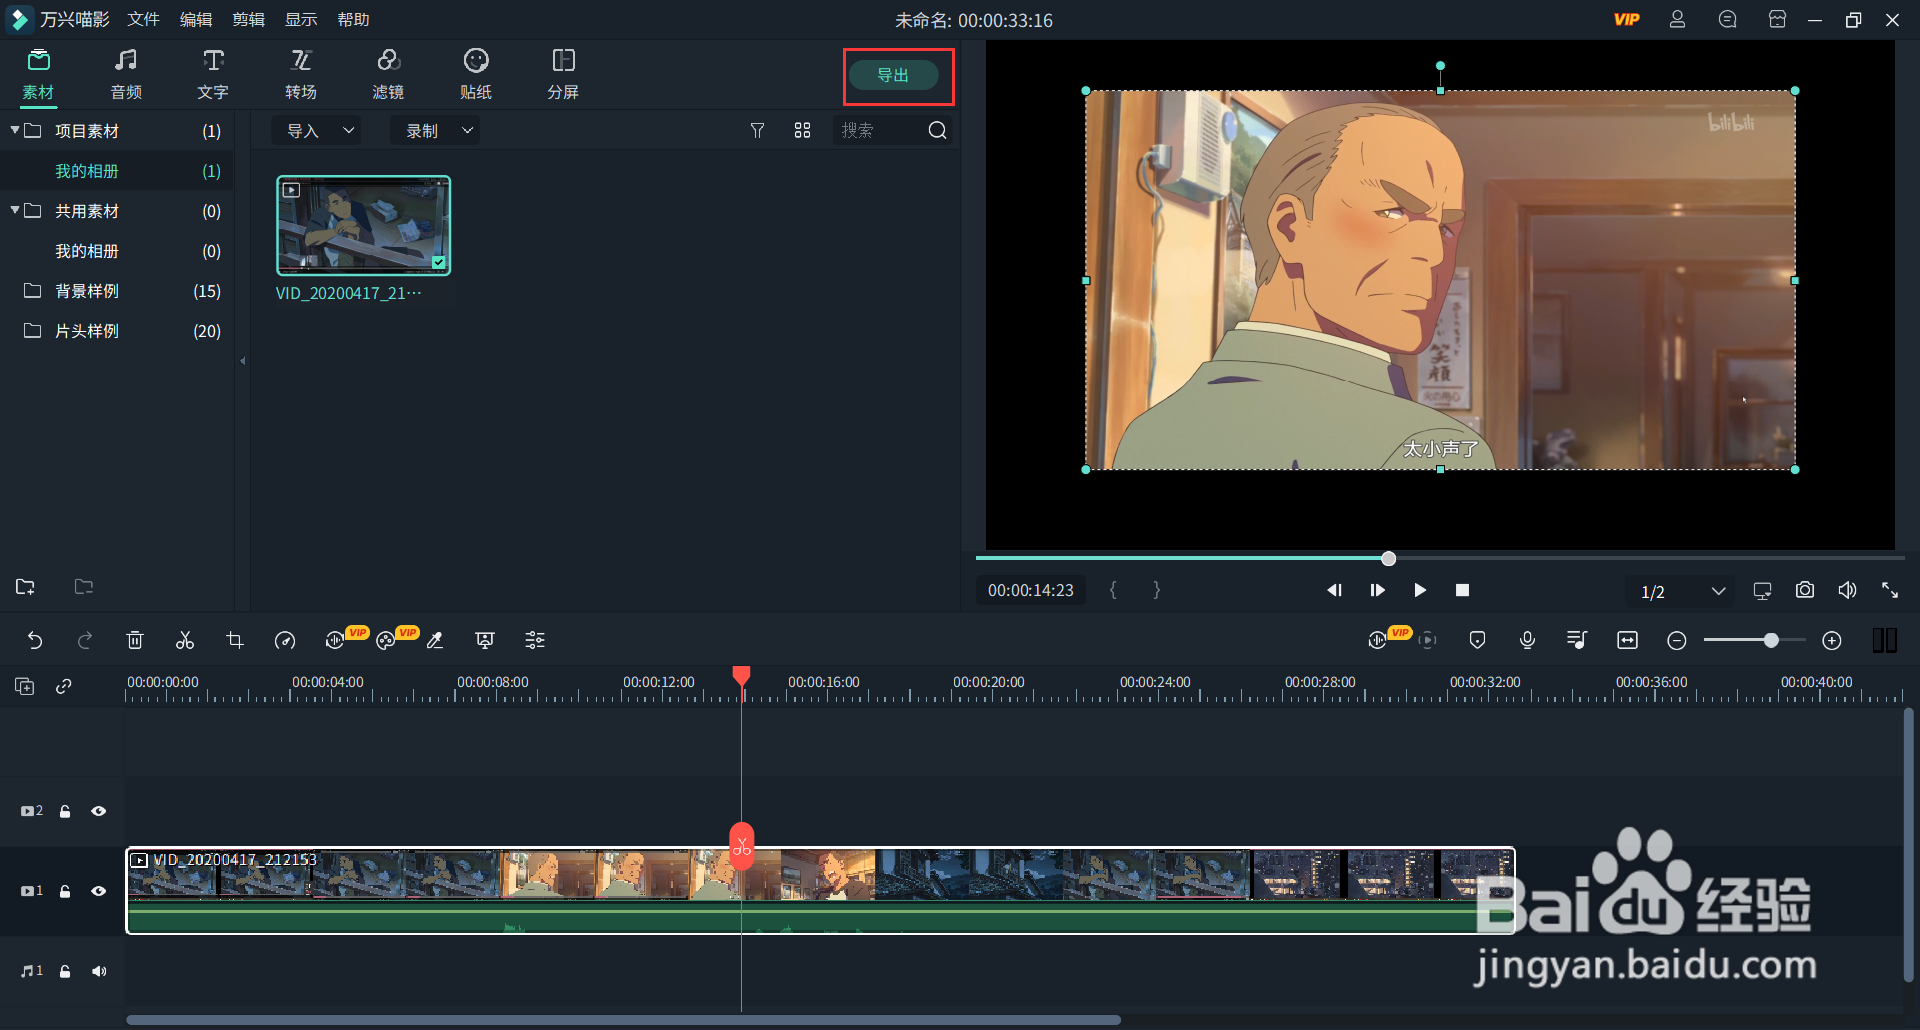Open the 剪辑 menu
The width and height of the screenshot is (1920, 1030).
coord(249,20)
